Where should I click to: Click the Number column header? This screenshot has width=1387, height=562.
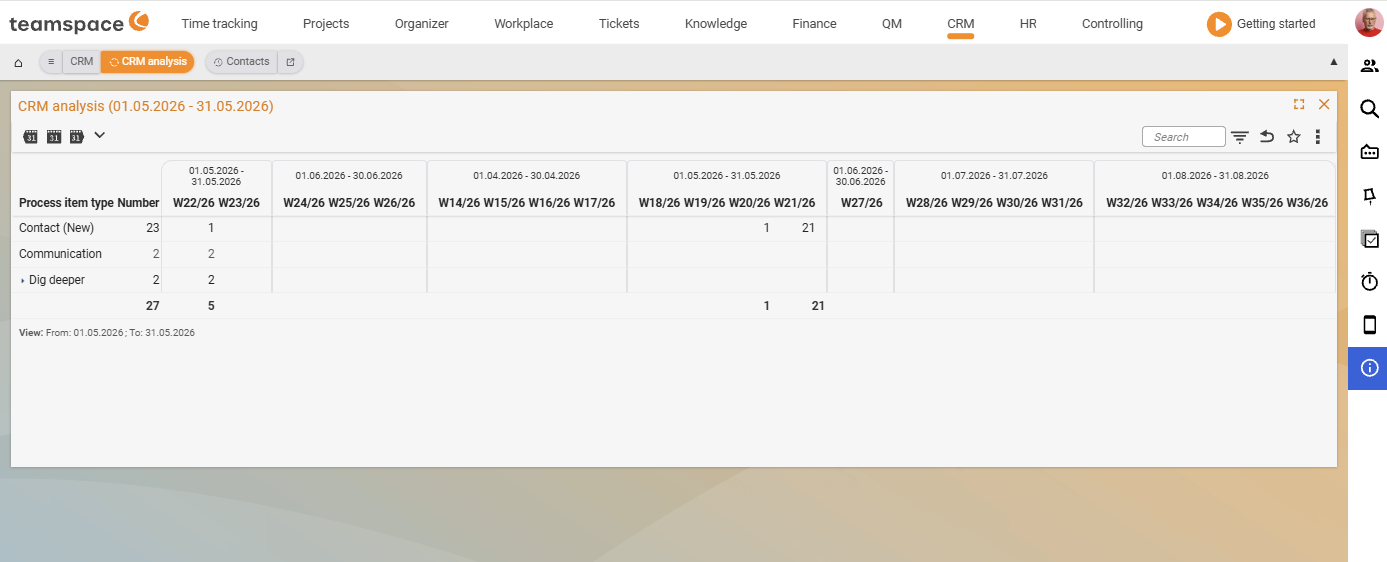(x=138, y=203)
